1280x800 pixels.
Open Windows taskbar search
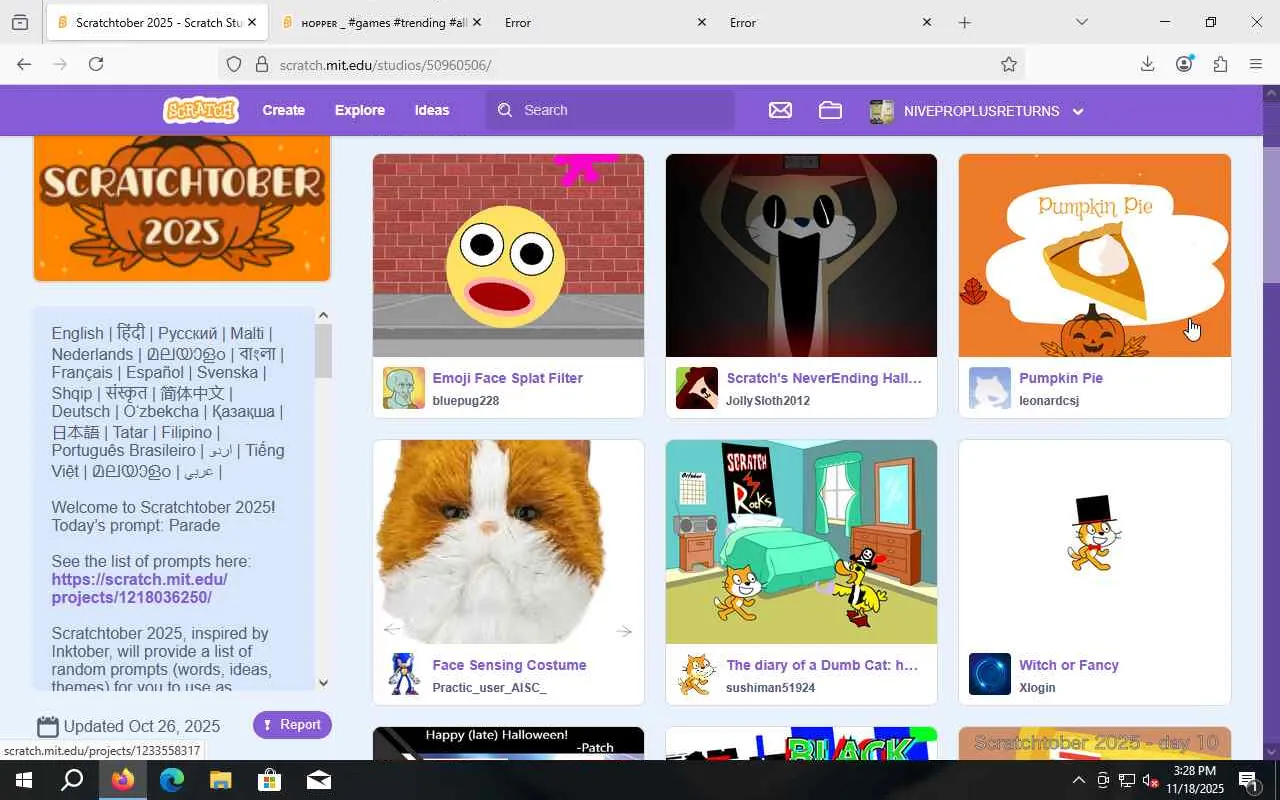pyautogui.click(x=72, y=780)
